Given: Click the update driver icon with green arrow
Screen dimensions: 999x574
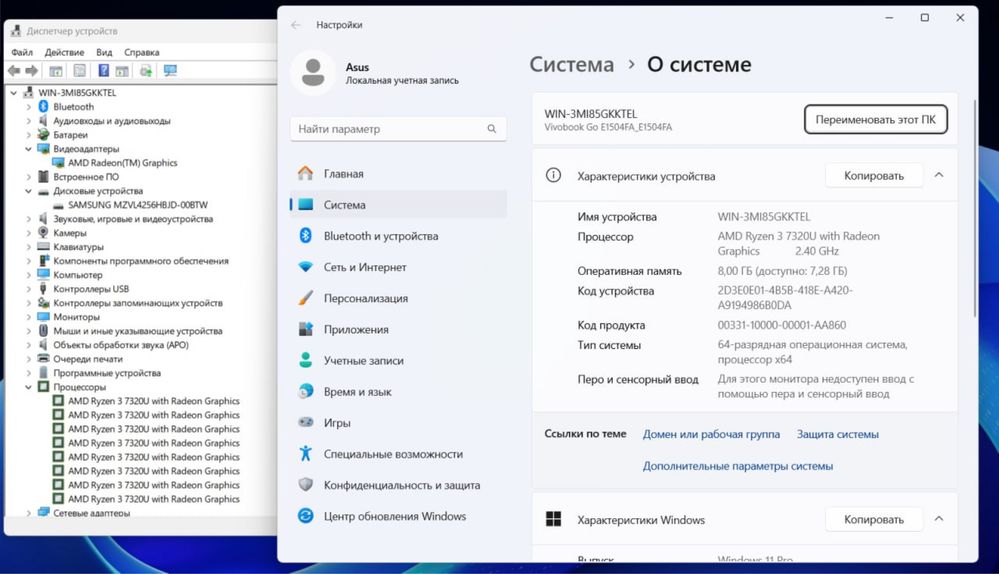Looking at the screenshot, I should point(146,71).
